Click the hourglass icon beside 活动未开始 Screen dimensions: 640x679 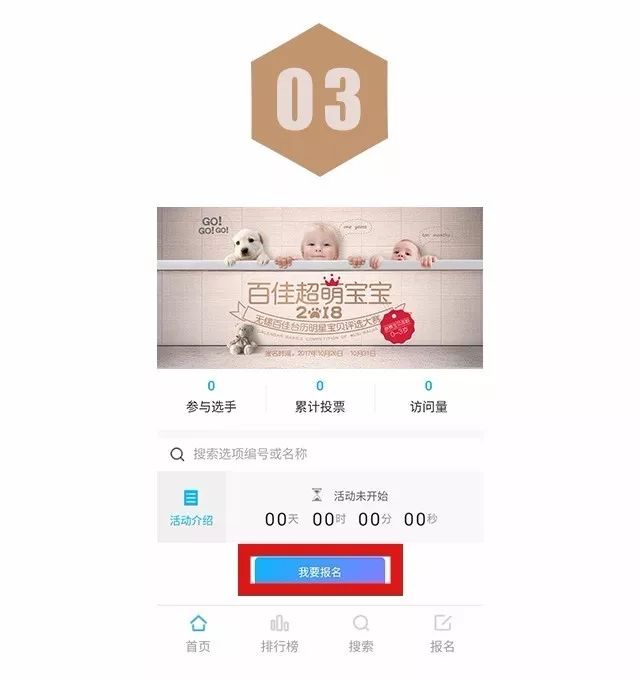point(317,495)
